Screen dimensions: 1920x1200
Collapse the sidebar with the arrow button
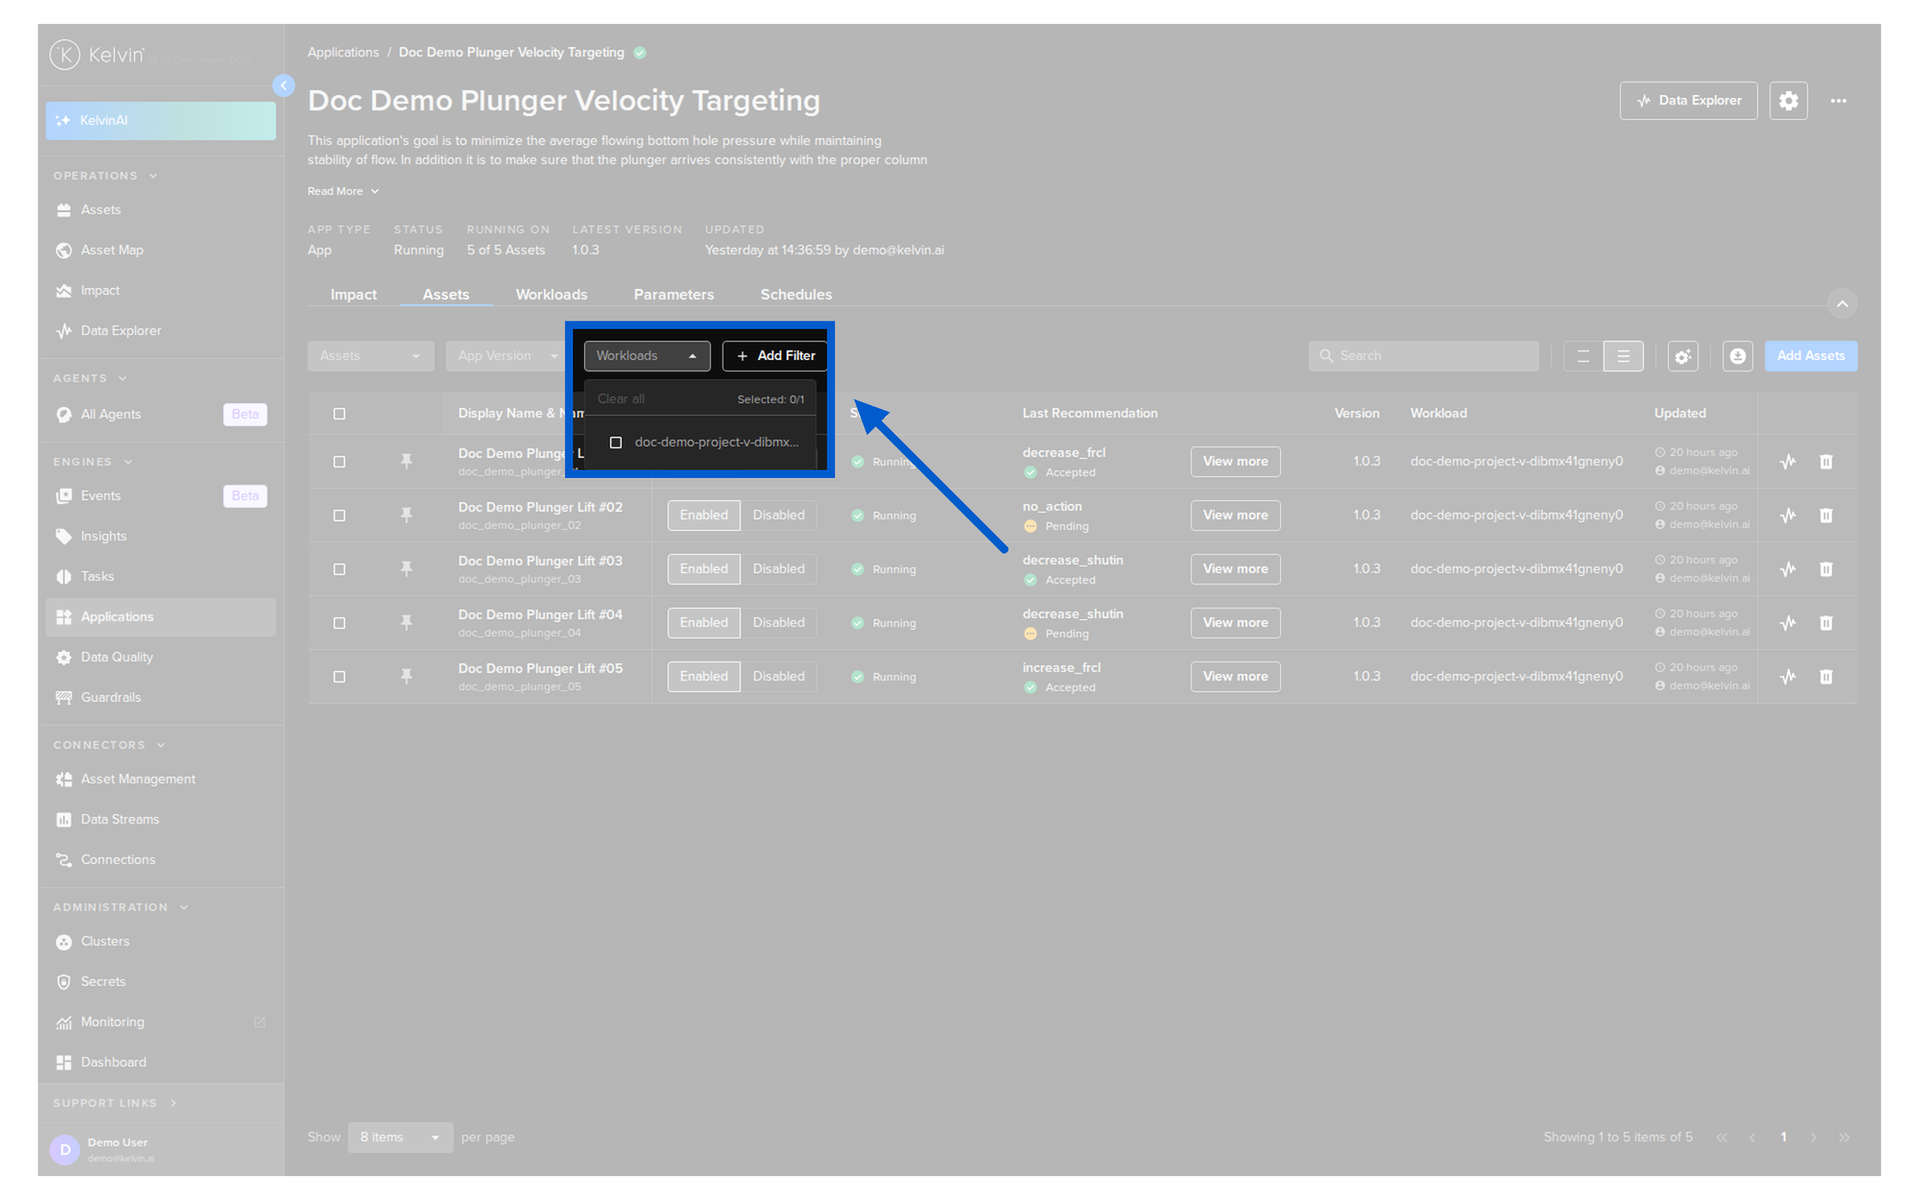click(284, 86)
